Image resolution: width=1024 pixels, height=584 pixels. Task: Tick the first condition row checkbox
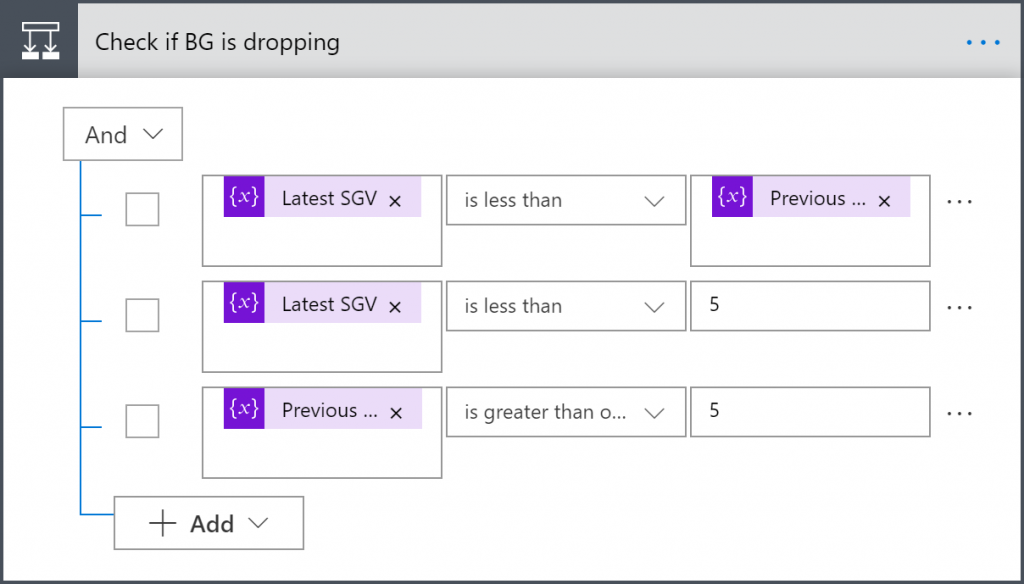tap(142, 209)
